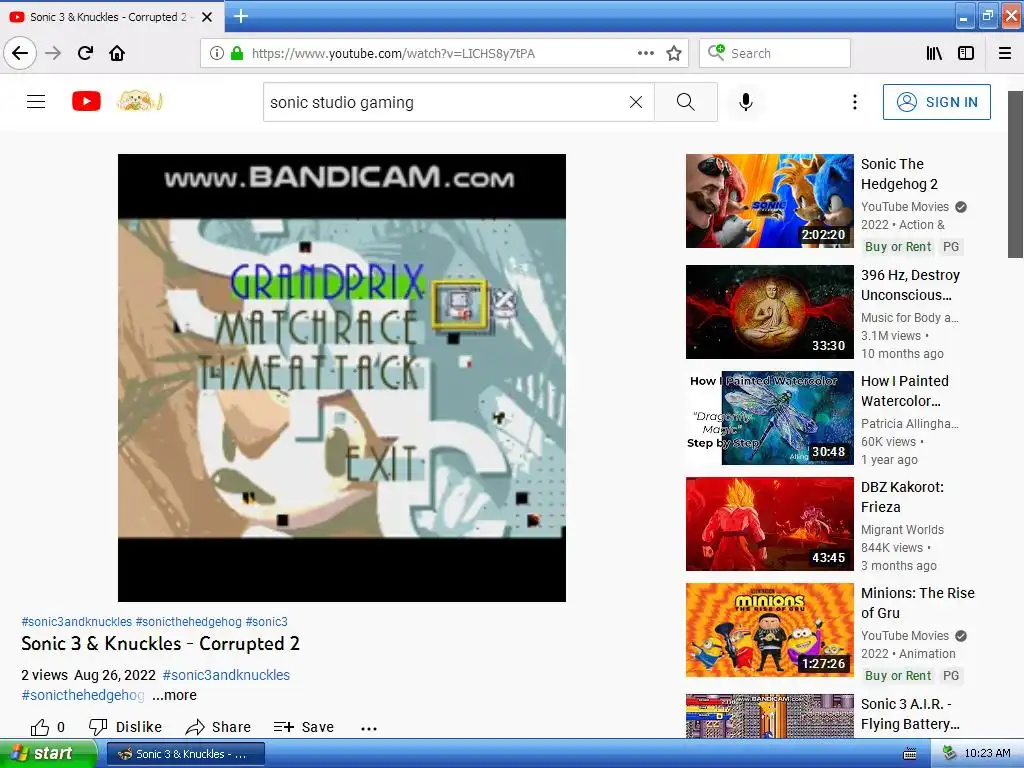Open How I Painted Watercolor thumbnail
1024x768 pixels.
pos(769,418)
